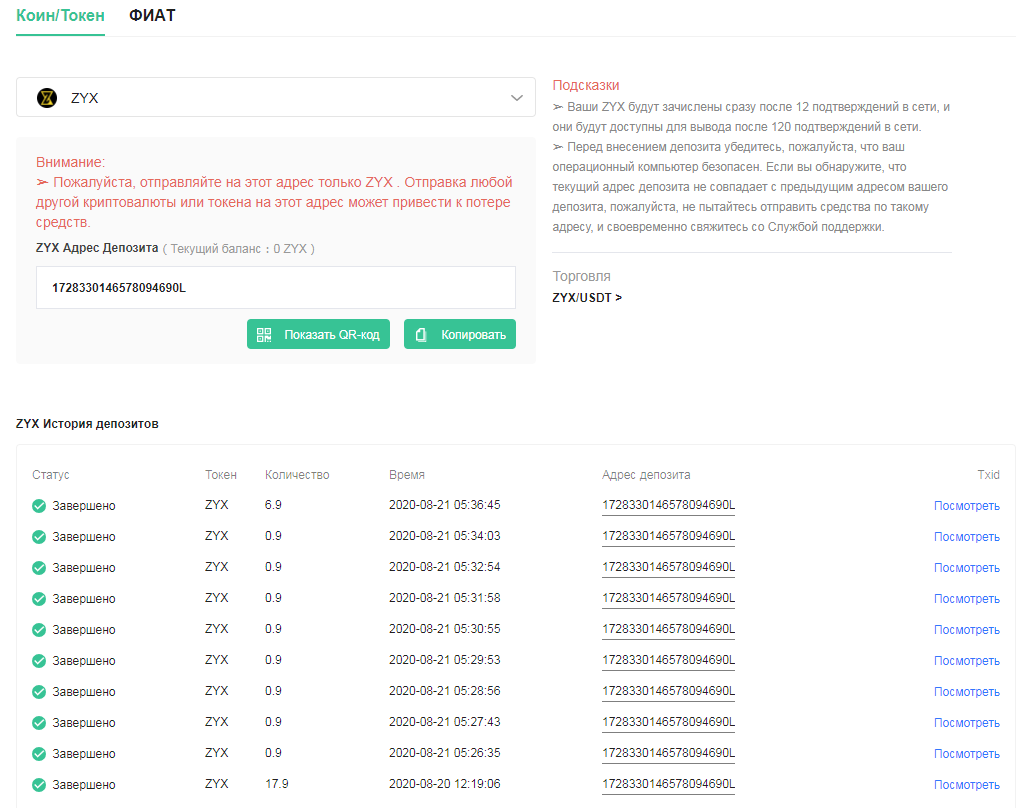Screen dimensions: 1022x808
Task: Click green checkmark of 6.9 ZYX deposit
Action: tap(39, 506)
